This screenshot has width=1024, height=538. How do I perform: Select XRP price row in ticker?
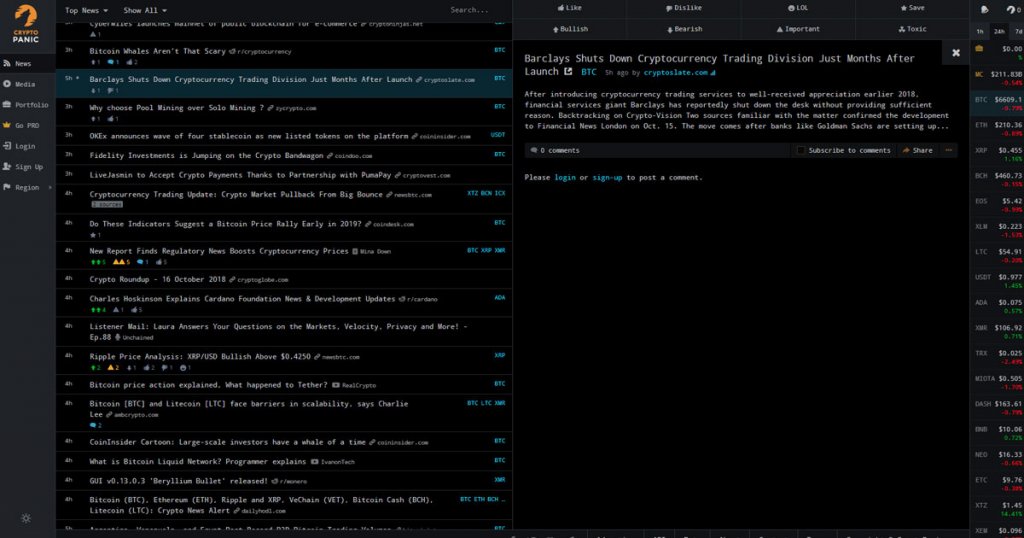point(997,154)
